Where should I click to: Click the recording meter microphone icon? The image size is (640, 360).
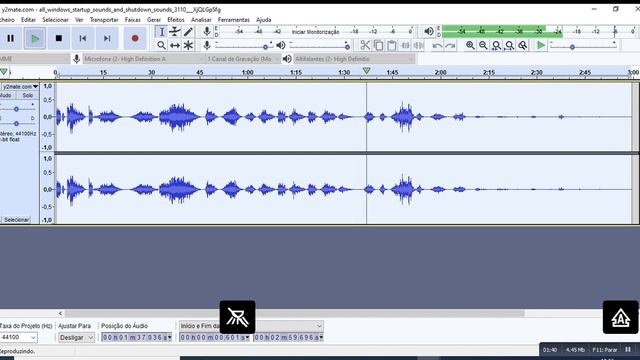207,31
